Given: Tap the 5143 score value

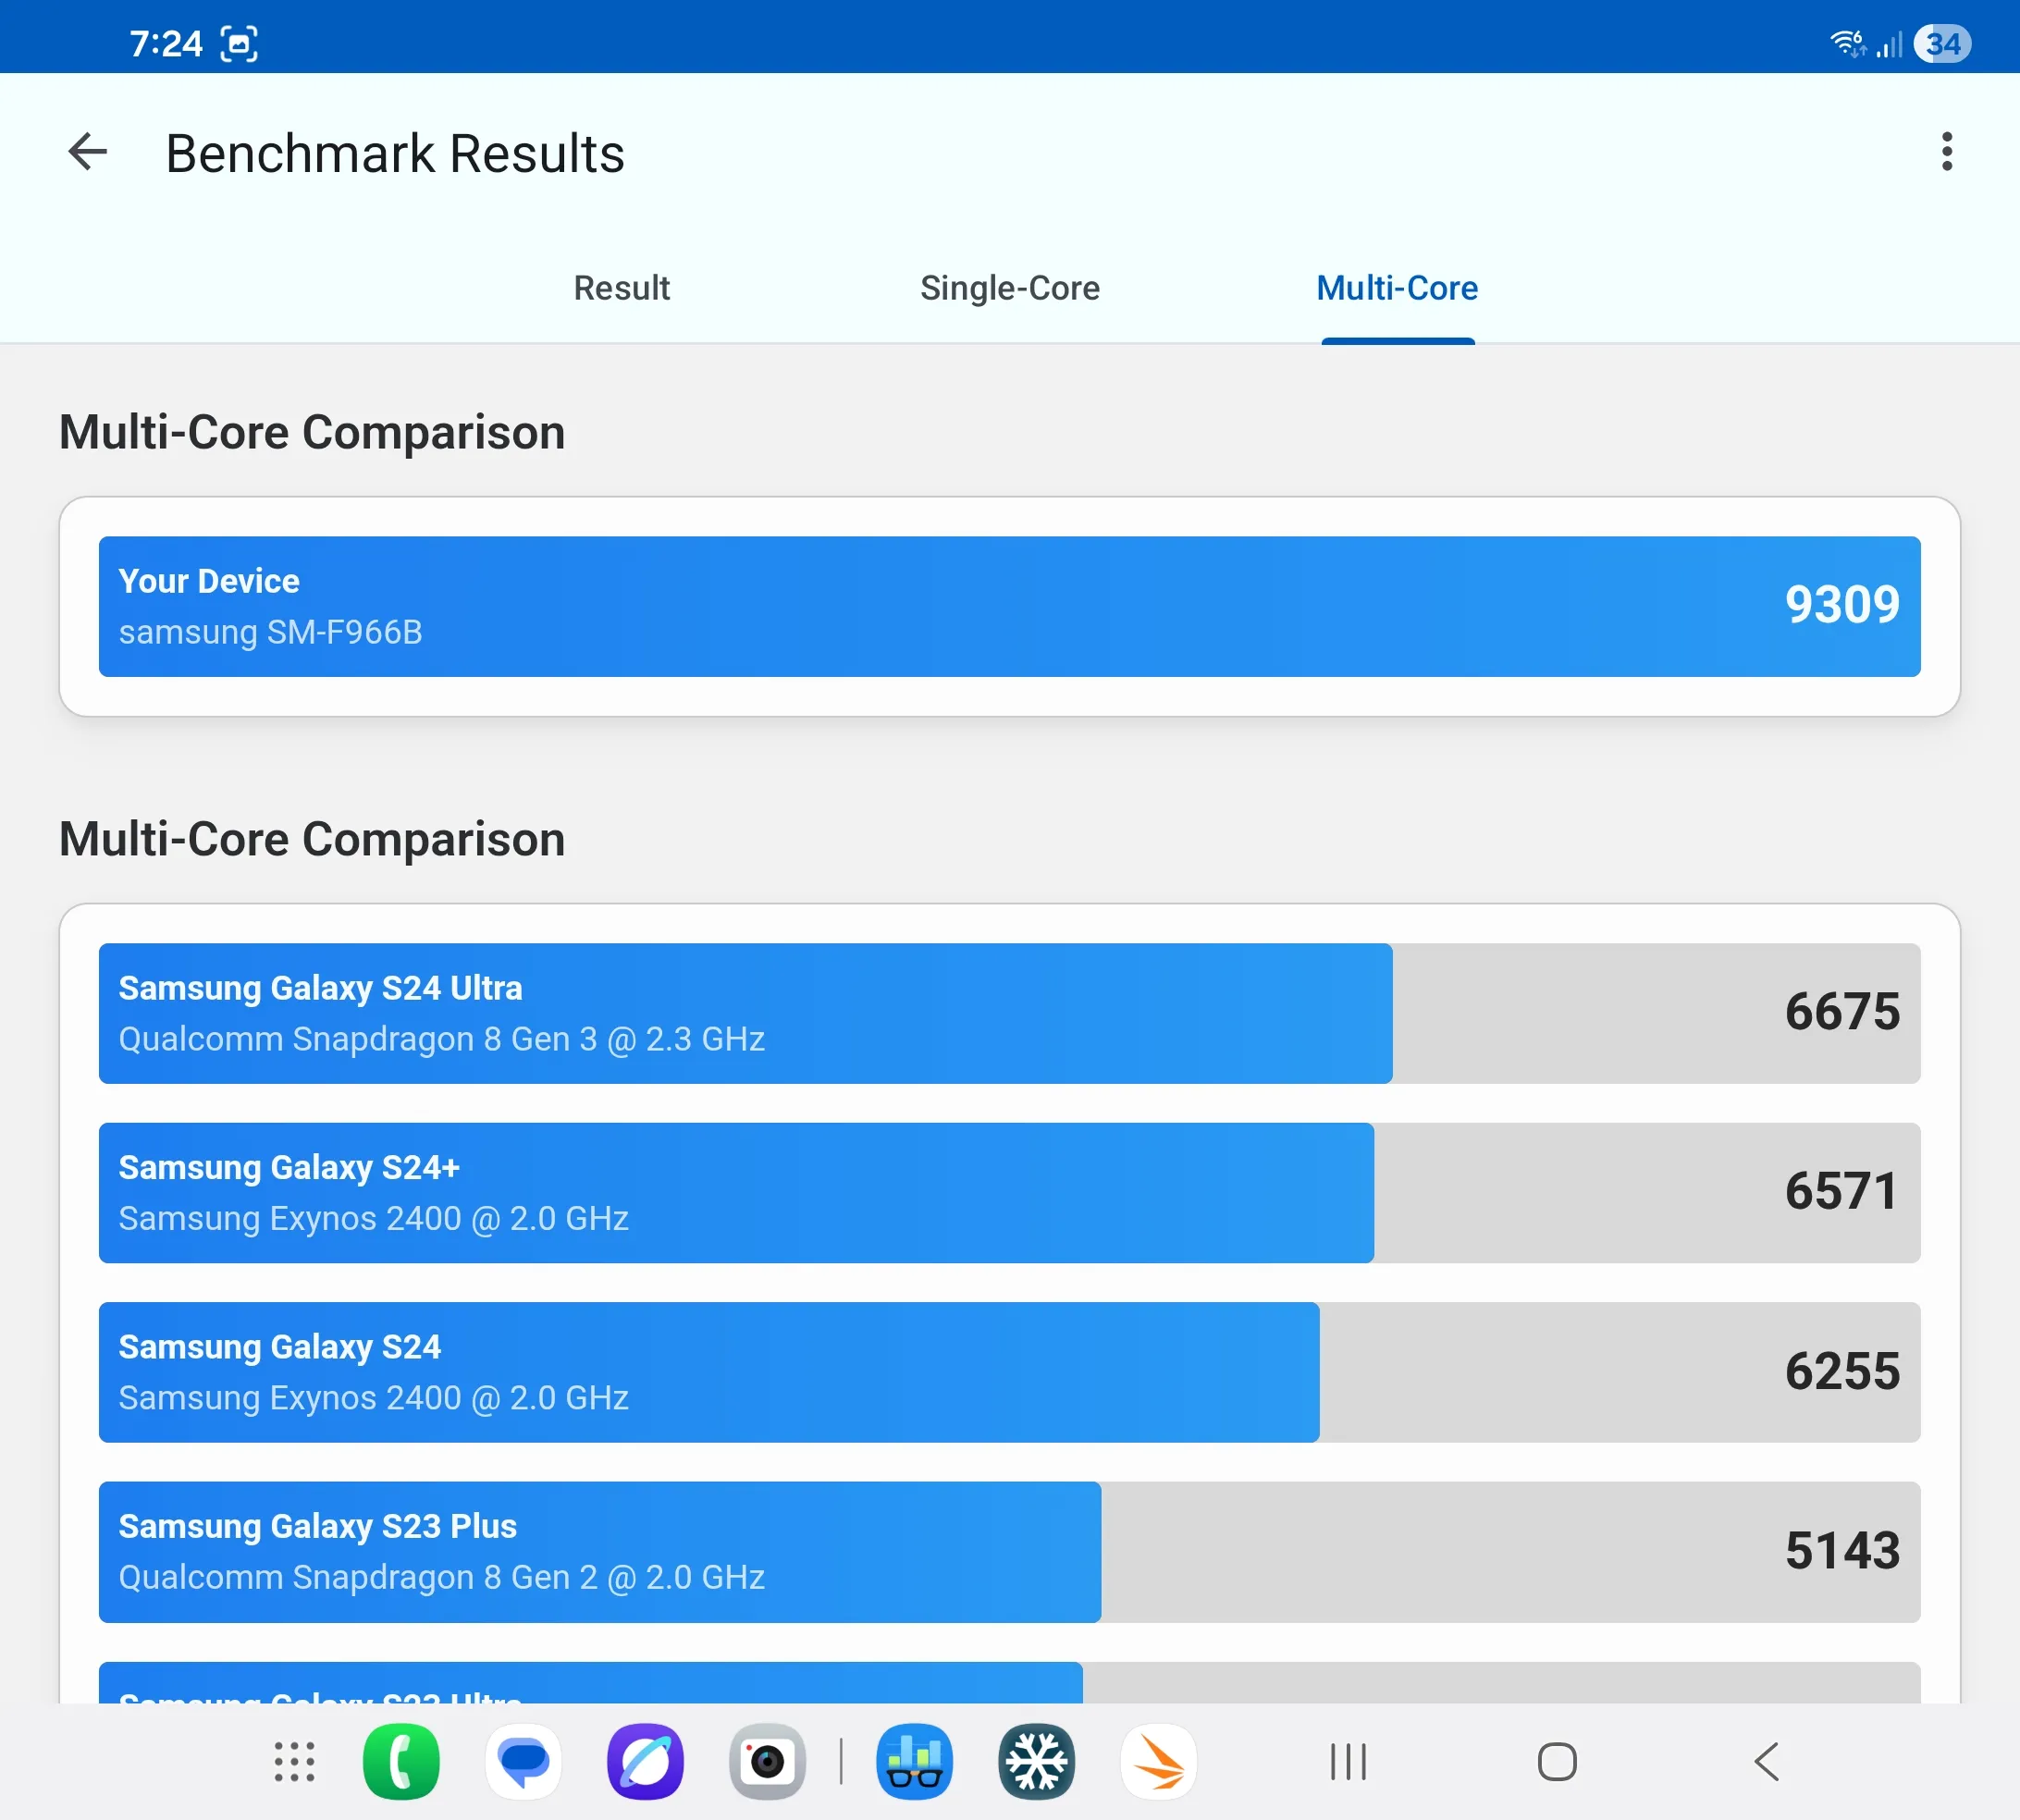Looking at the screenshot, I should 1842,1551.
